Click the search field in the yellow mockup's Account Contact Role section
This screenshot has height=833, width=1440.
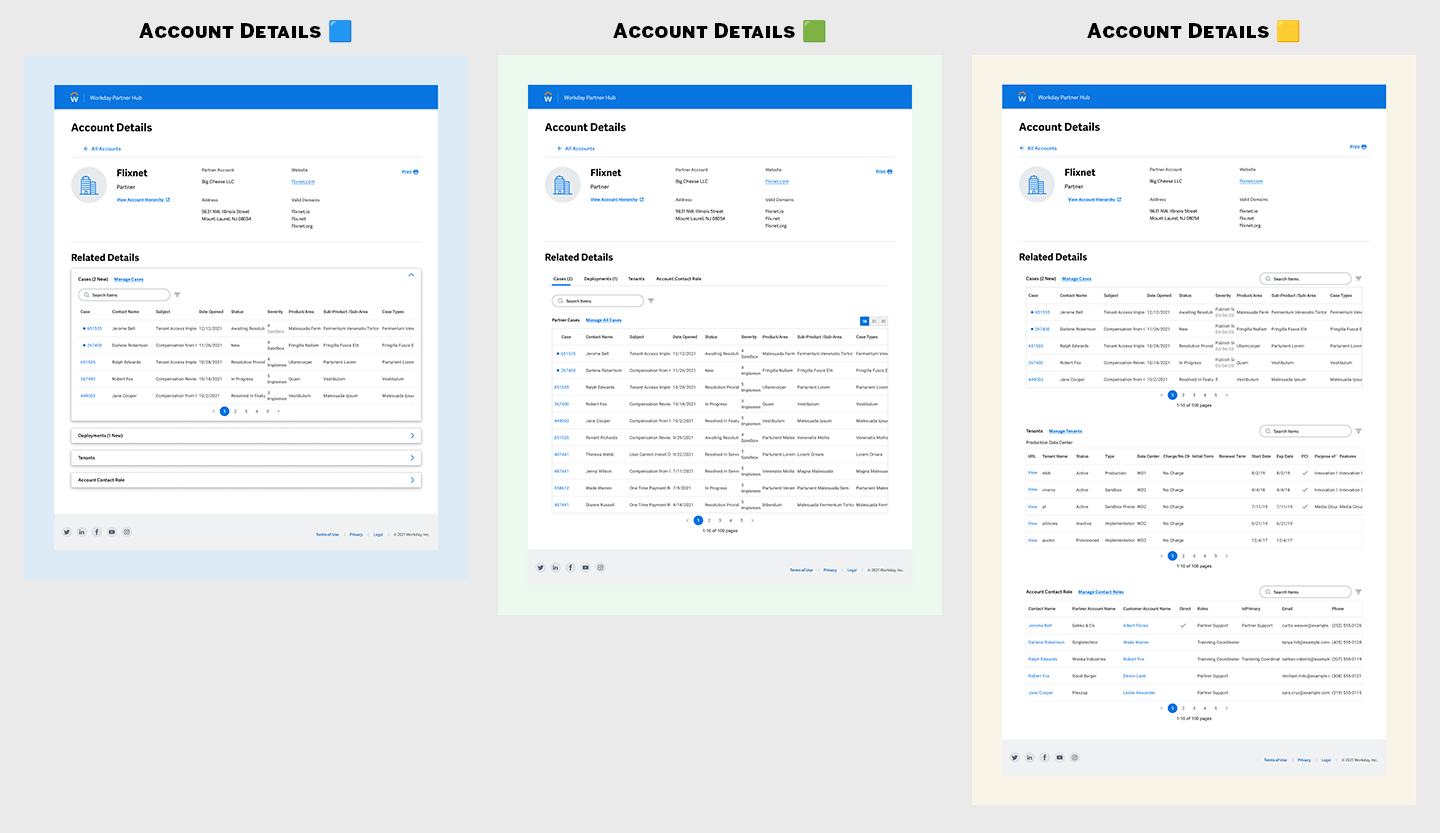pyautogui.click(x=1305, y=592)
